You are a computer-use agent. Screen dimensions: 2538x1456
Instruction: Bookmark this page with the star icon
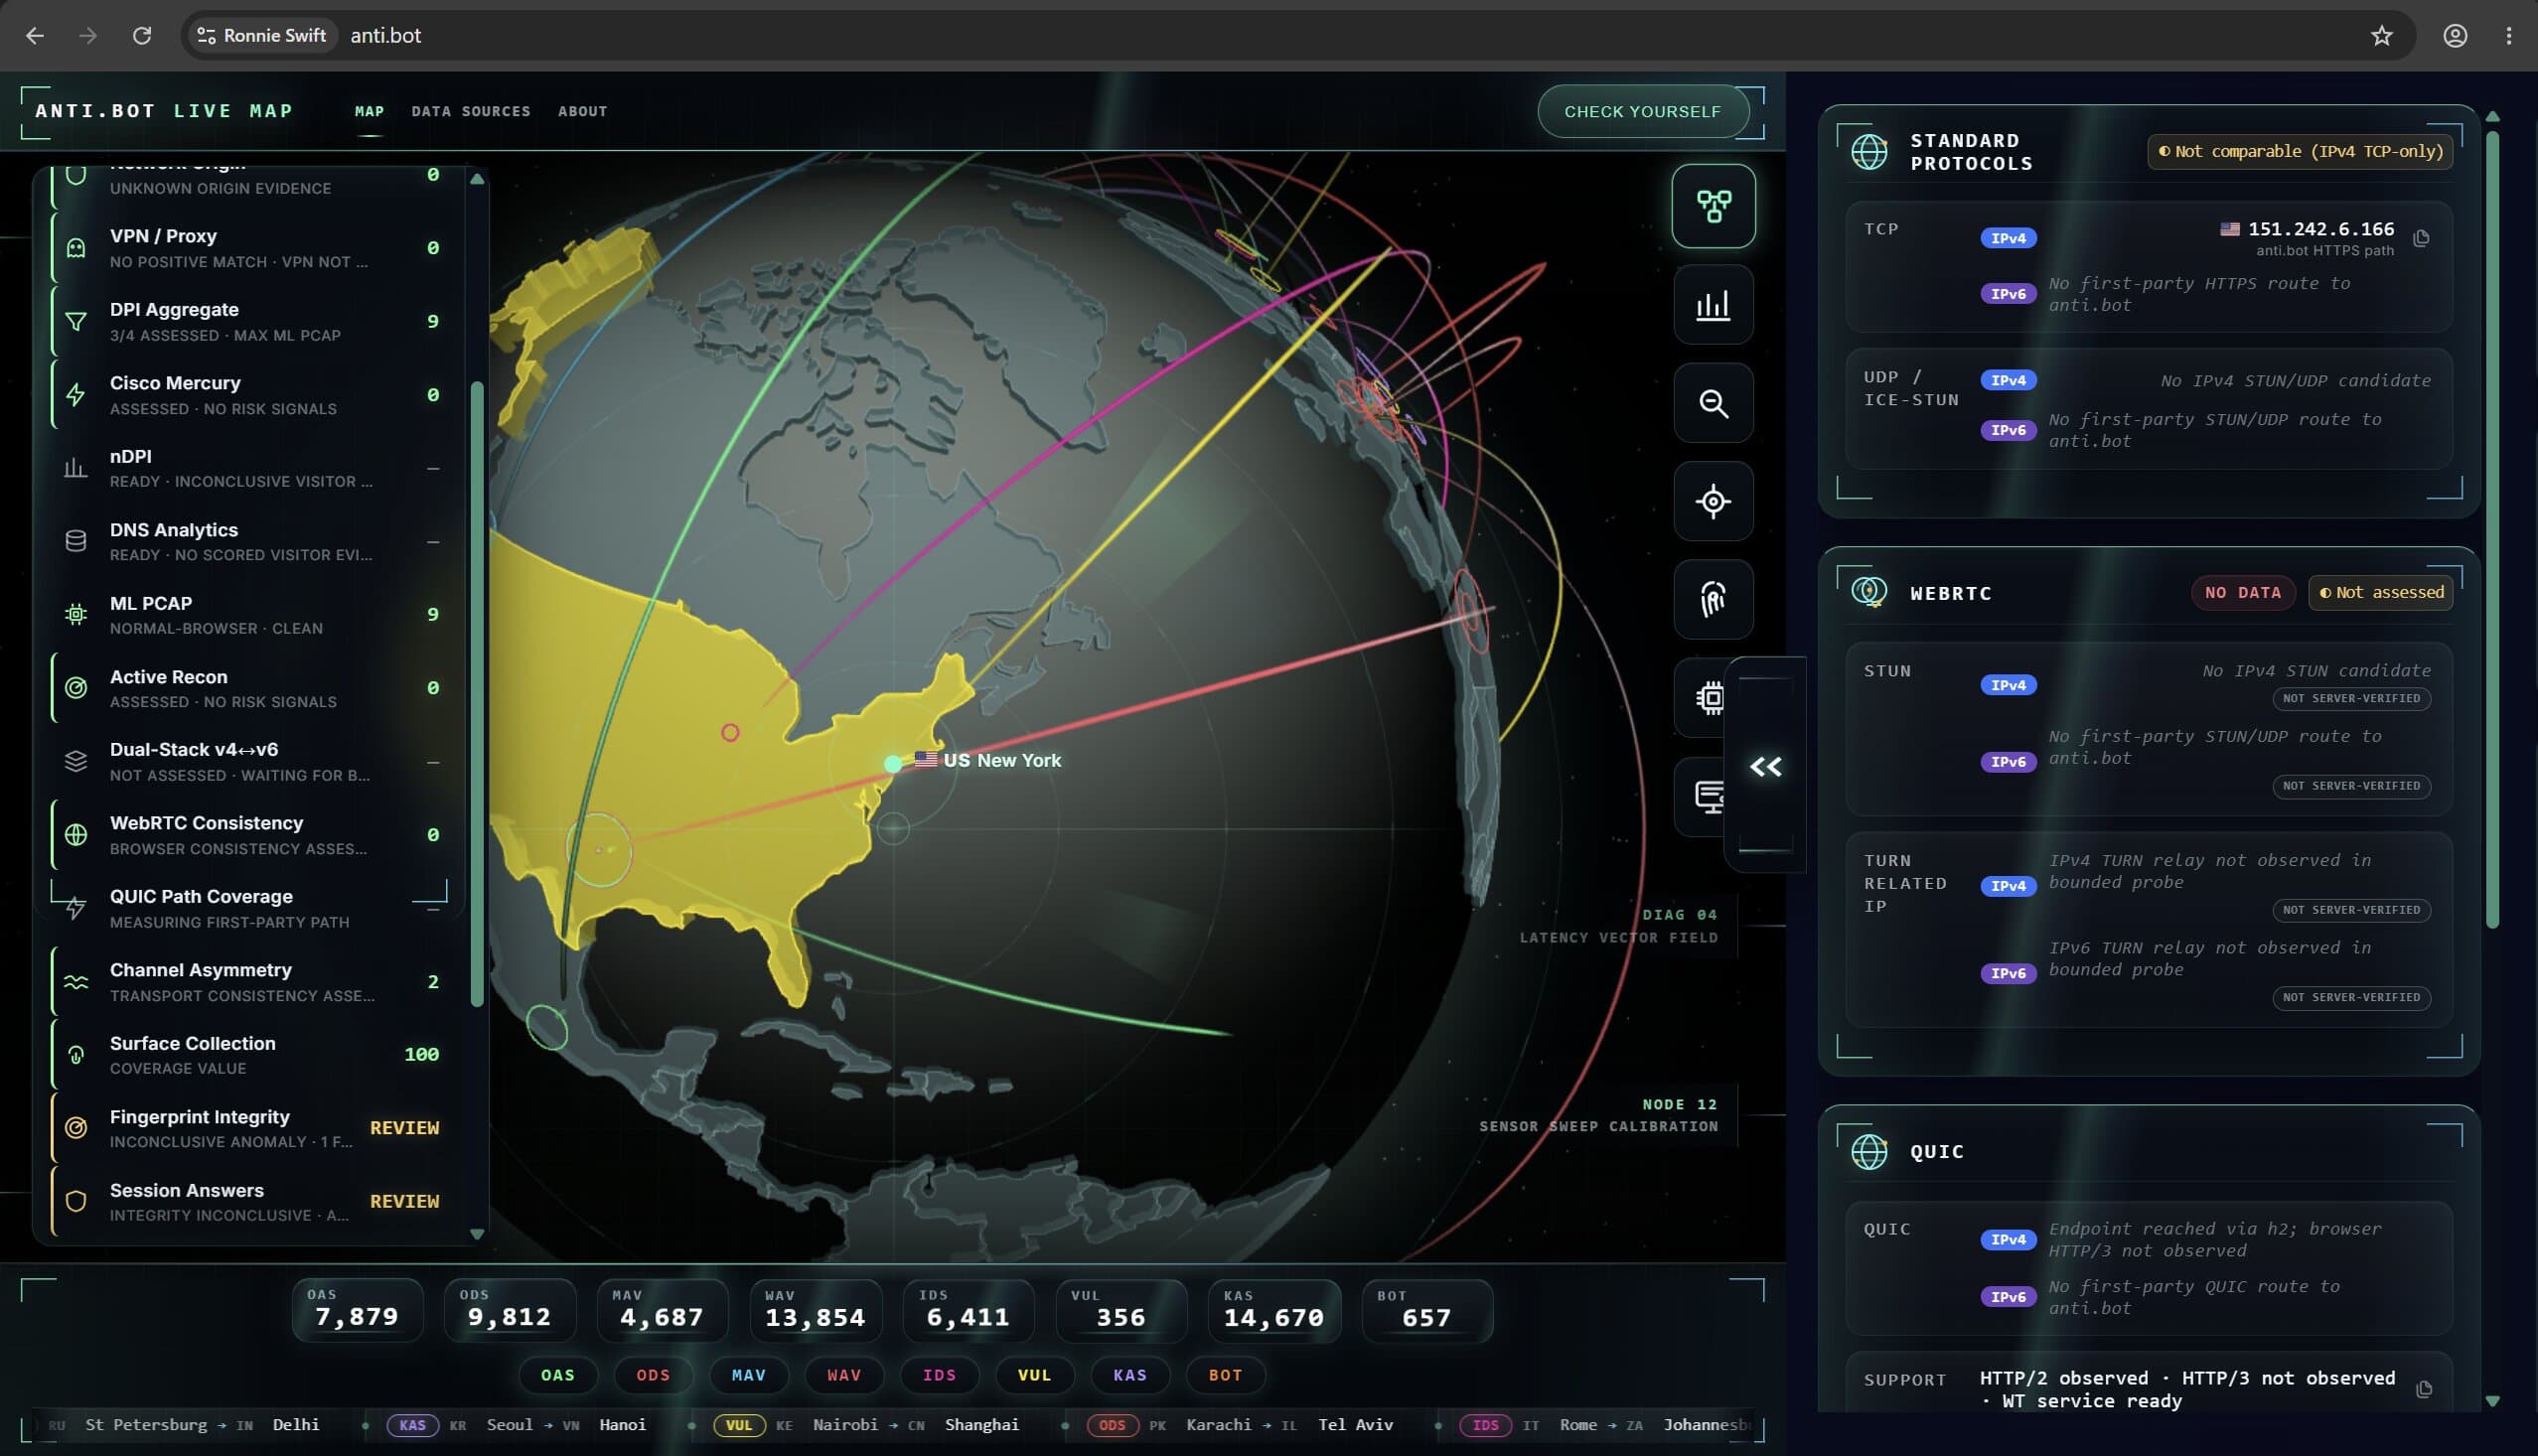[2382, 36]
